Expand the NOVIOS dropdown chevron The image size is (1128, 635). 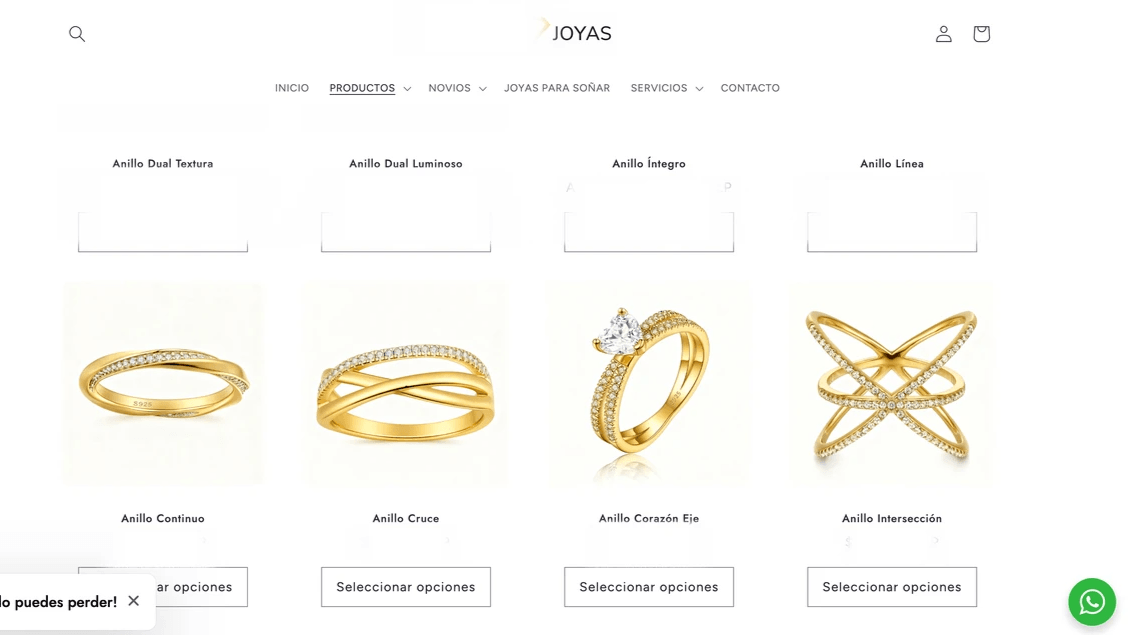pos(483,88)
